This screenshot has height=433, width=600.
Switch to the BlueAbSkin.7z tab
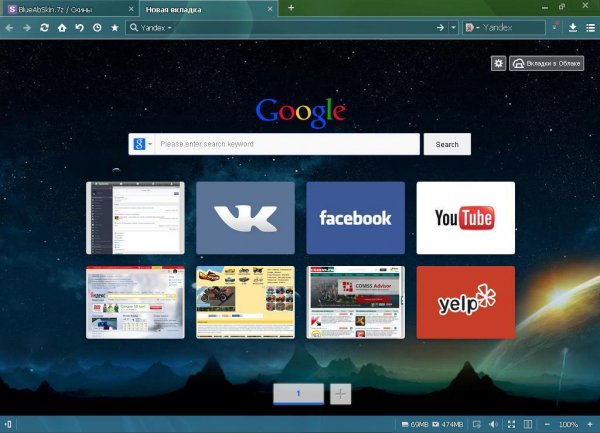pos(70,9)
